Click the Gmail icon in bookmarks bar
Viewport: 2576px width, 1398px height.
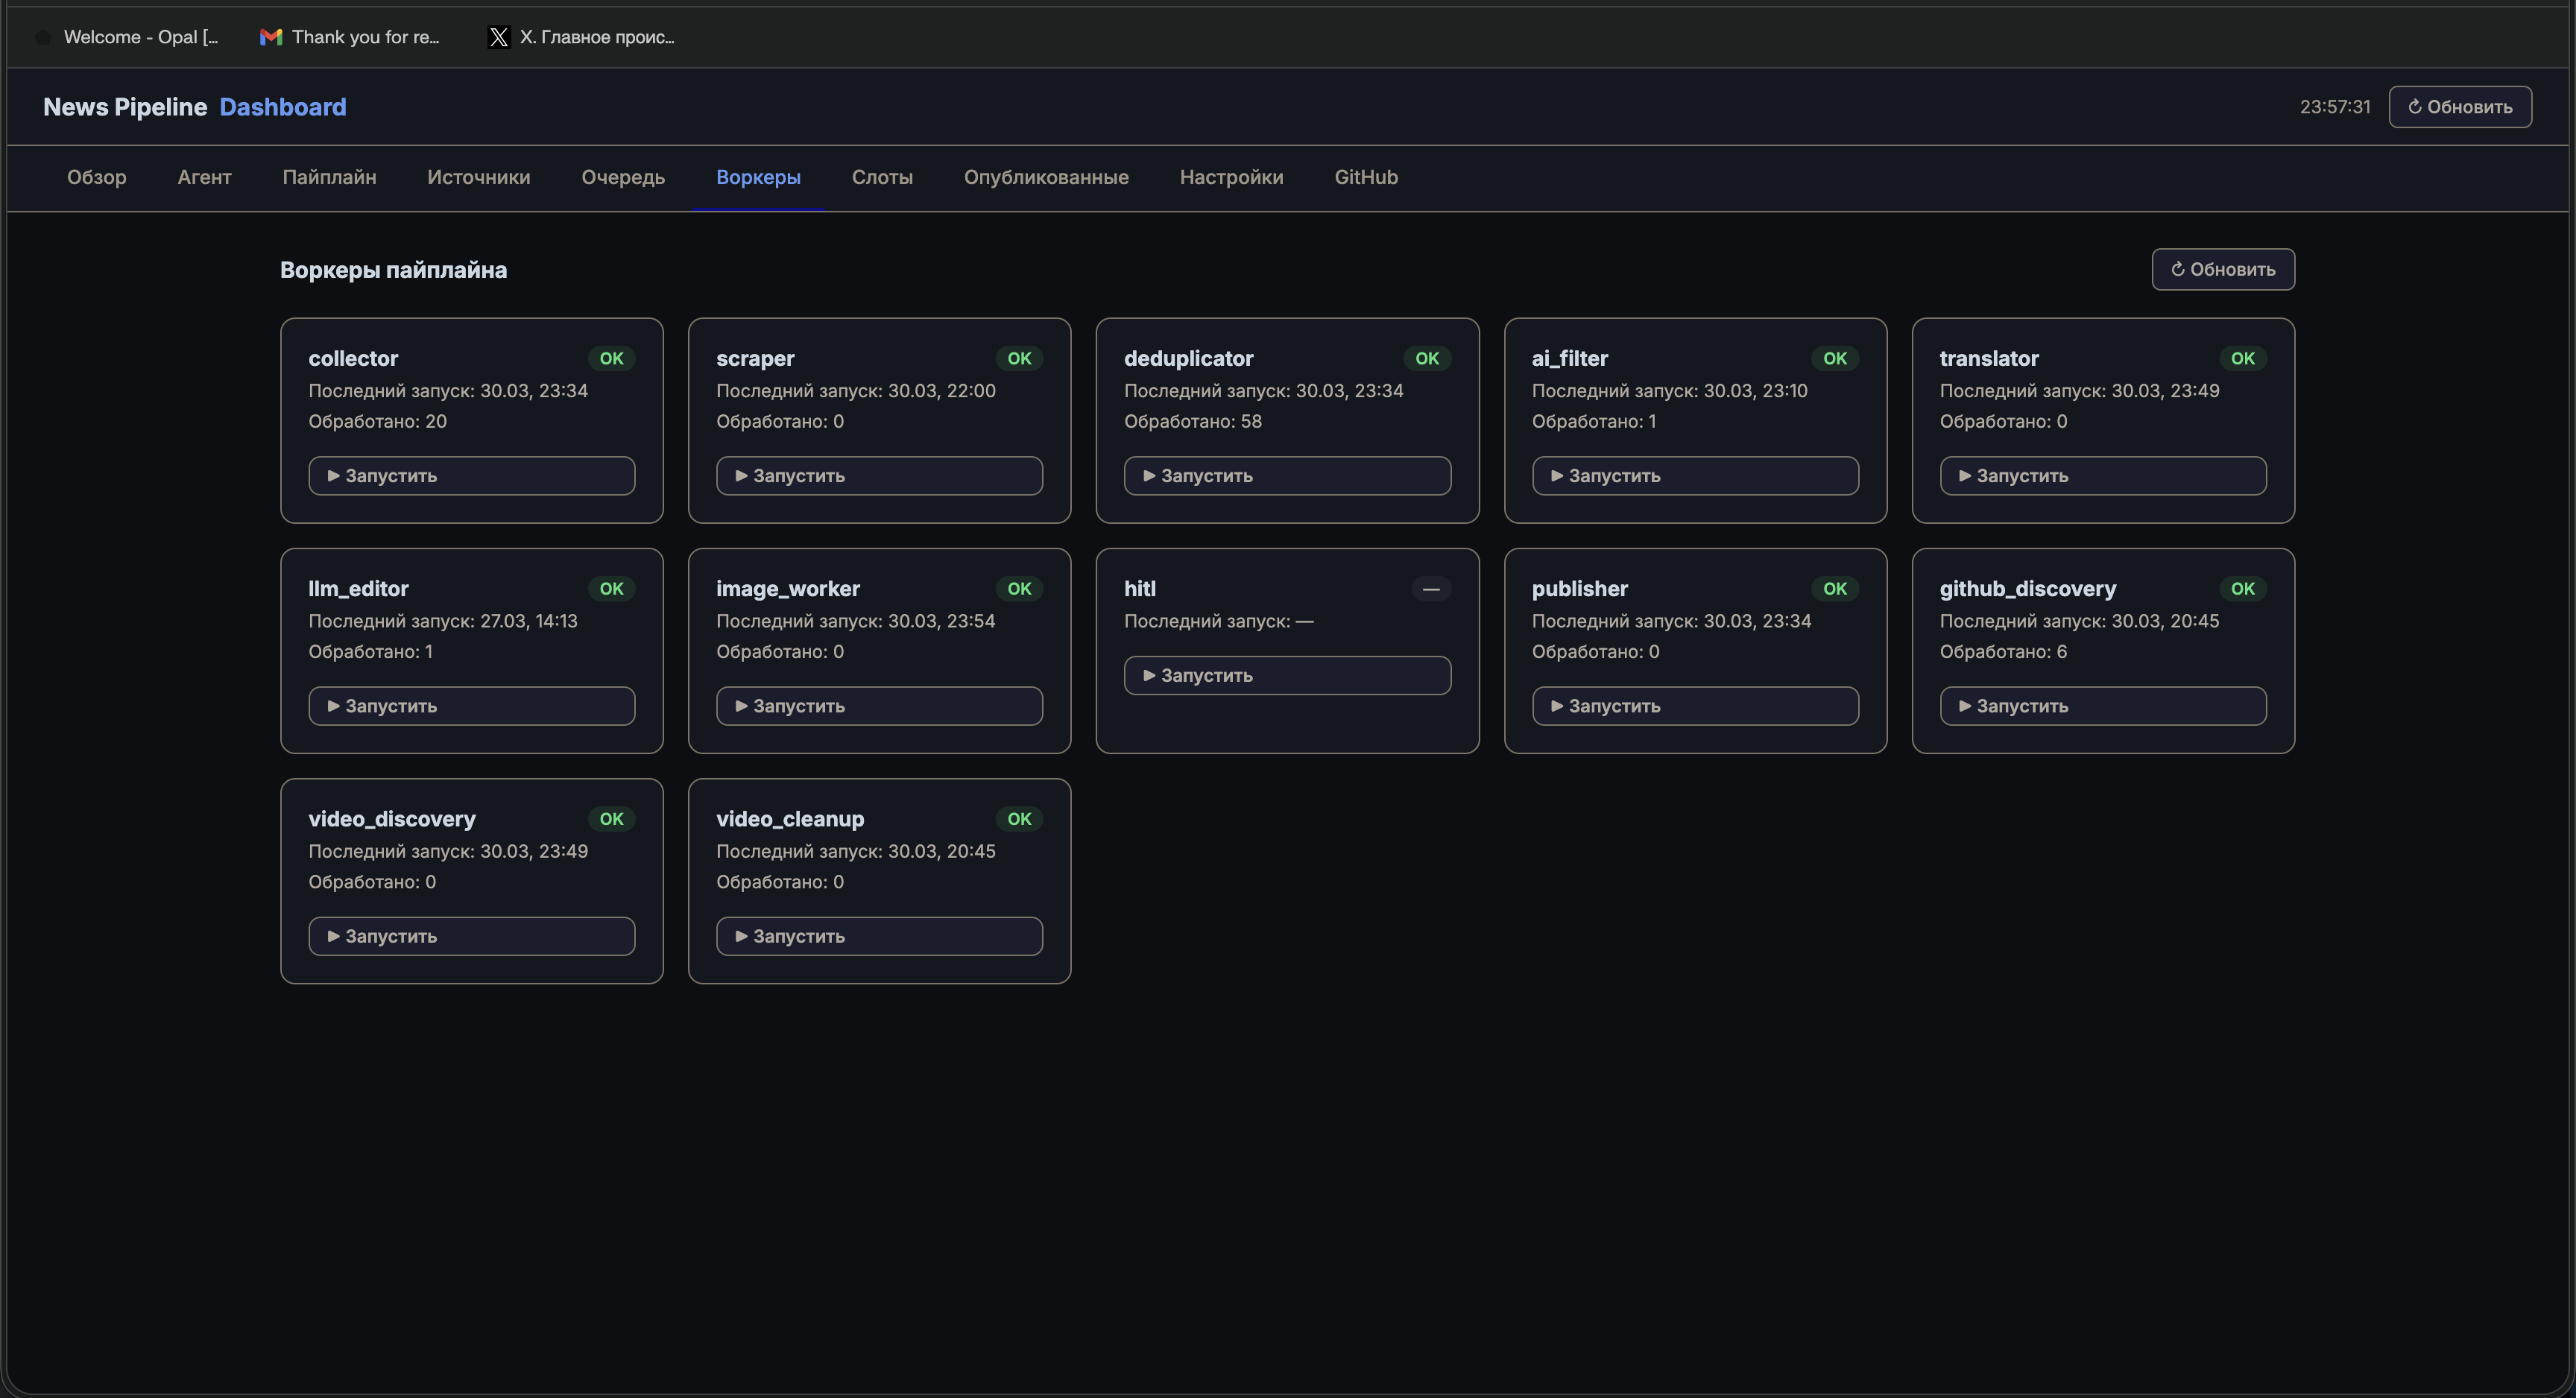point(270,37)
